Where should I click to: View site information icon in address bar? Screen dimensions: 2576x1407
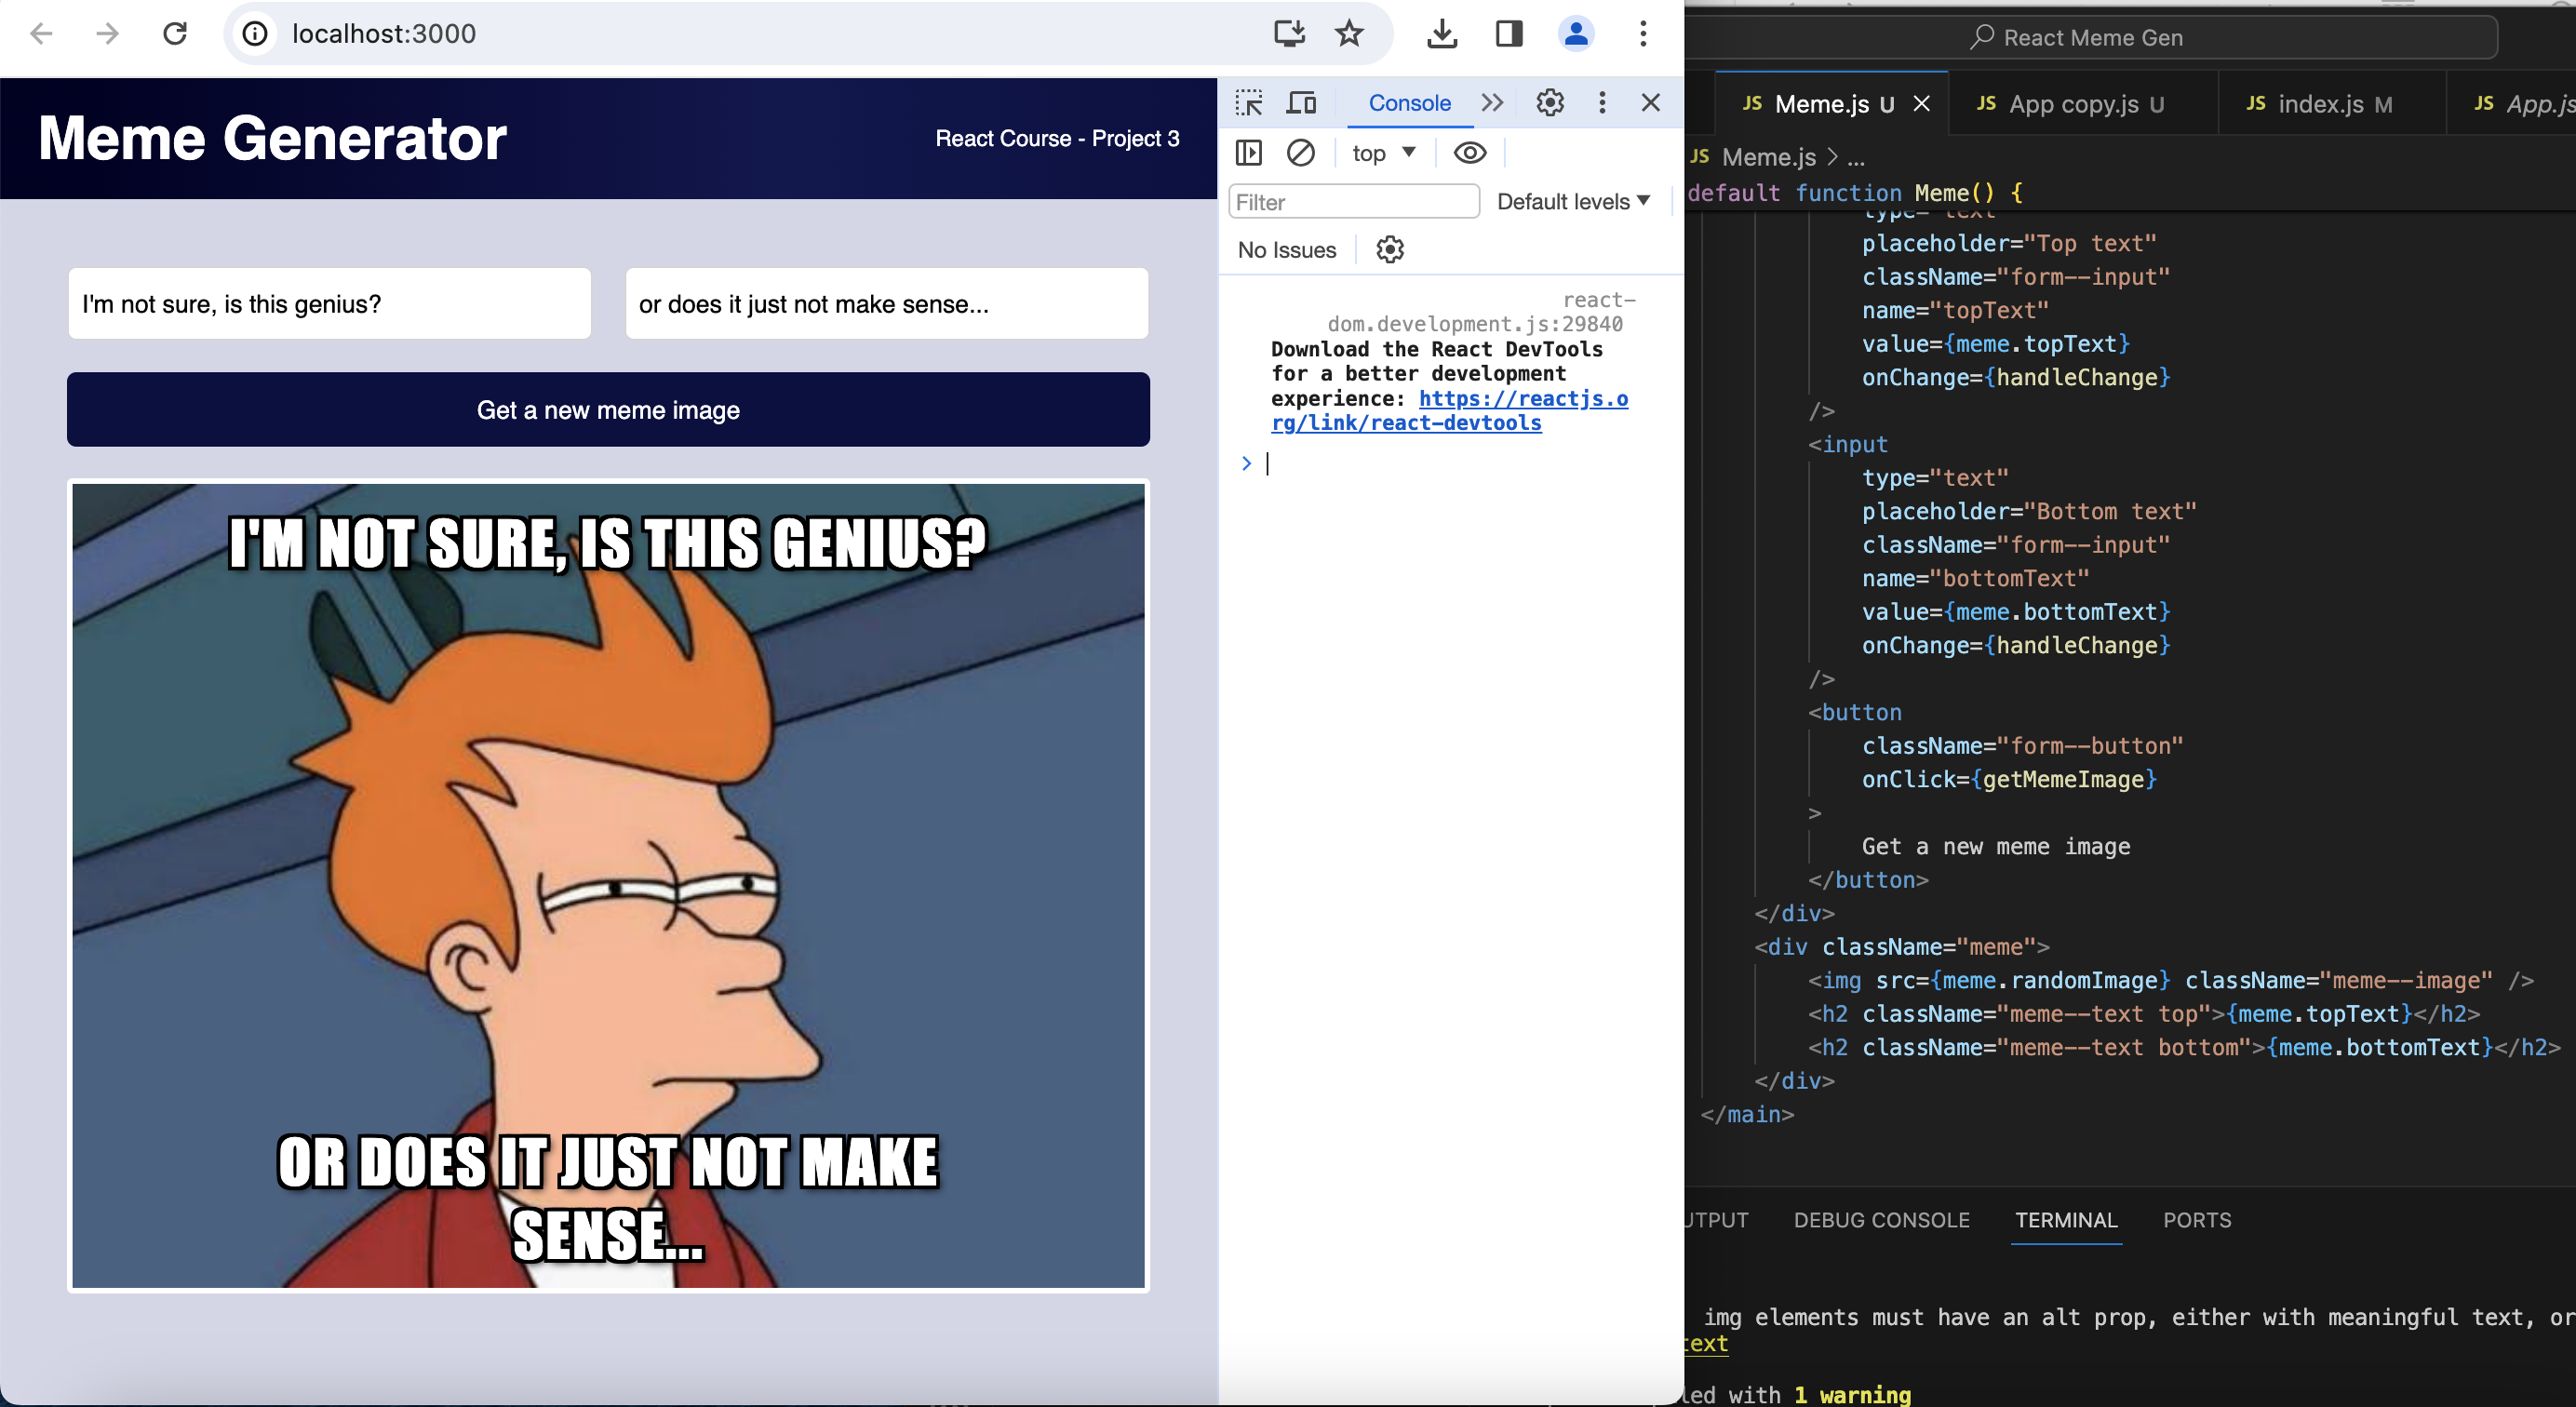pyautogui.click(x=256, y=34)
